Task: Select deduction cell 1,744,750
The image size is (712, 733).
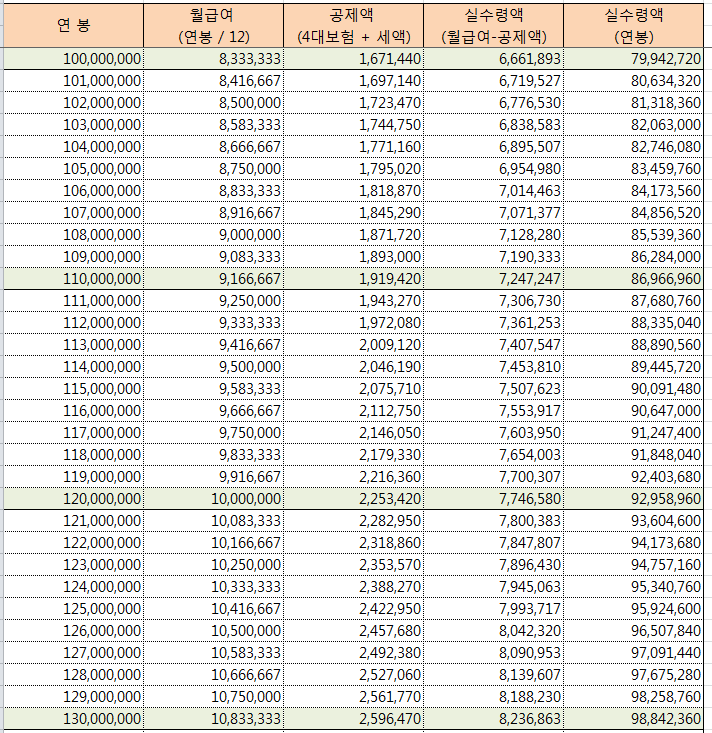Action: point(353,125)
